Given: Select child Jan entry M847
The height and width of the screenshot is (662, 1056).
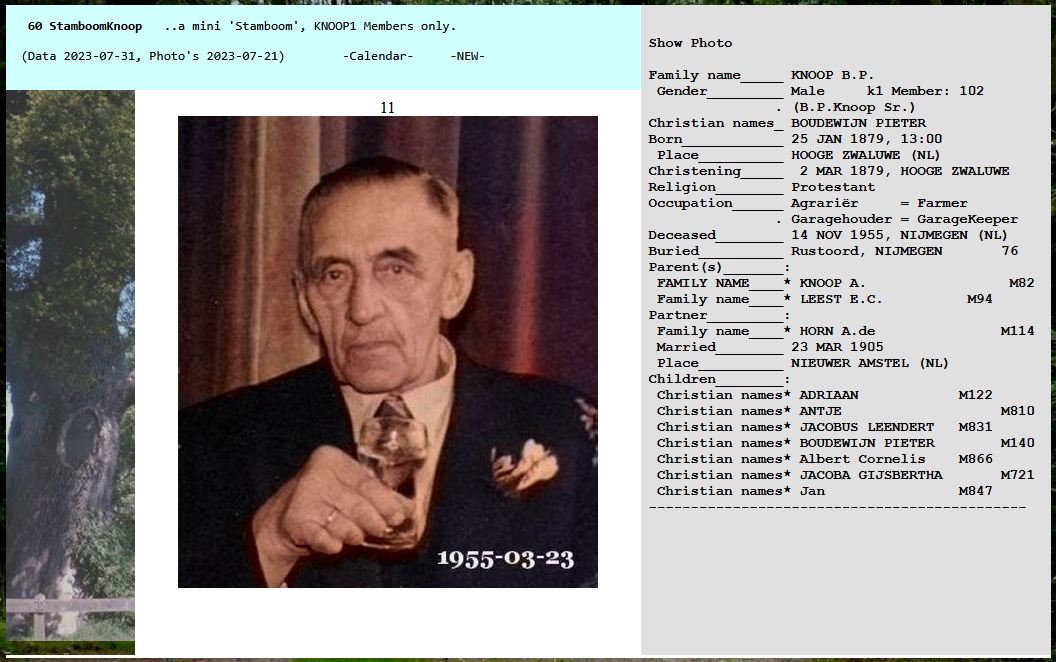Looking at the screenshot, I should pos(812,491).
